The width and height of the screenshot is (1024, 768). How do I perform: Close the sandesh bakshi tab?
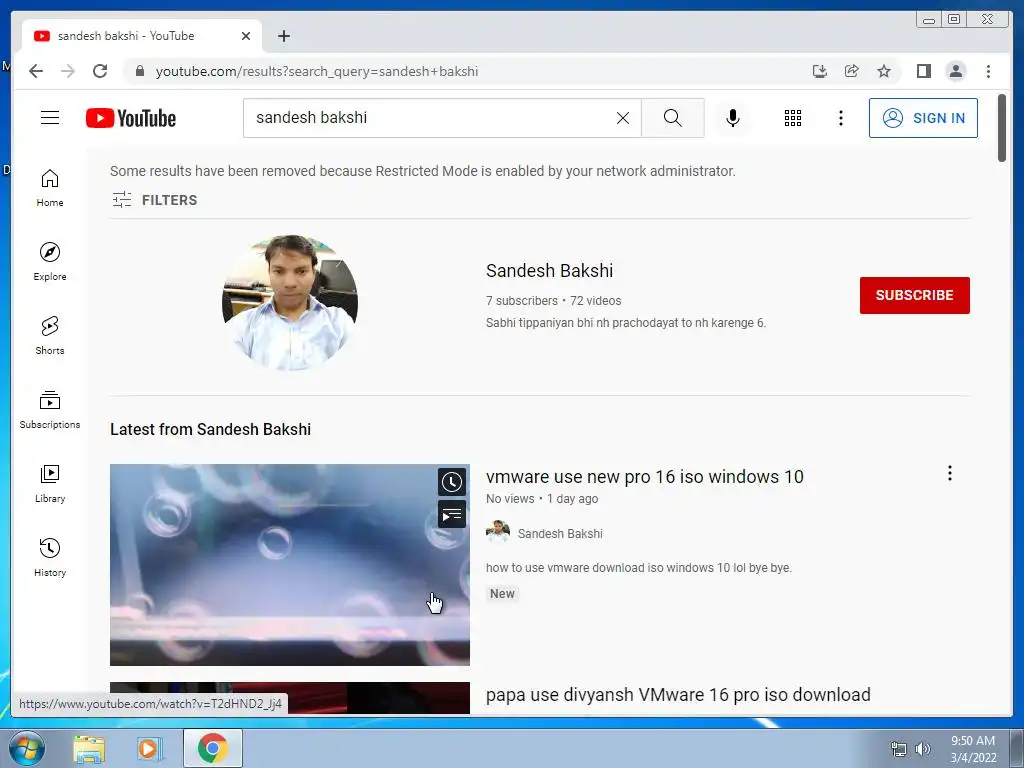[246, 36]
